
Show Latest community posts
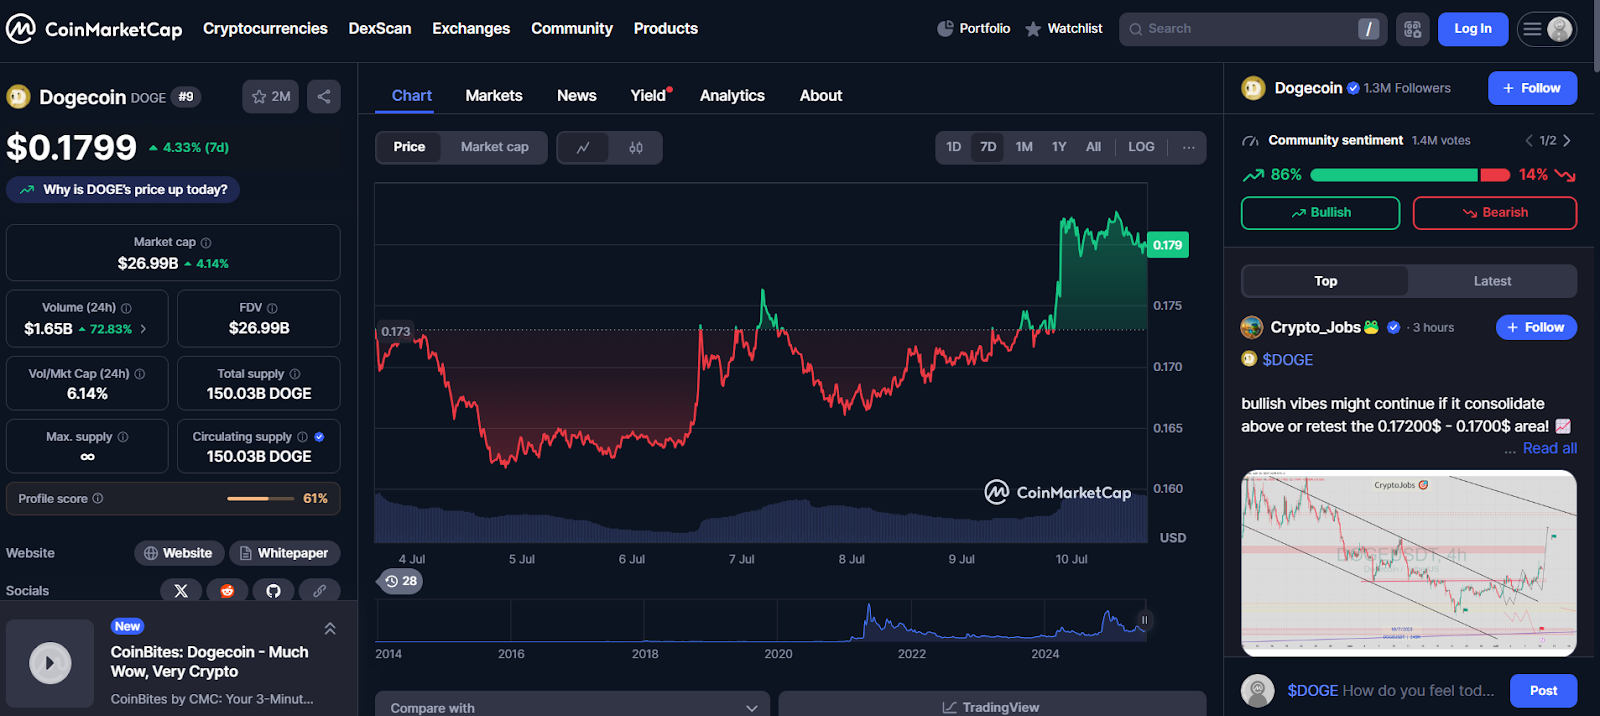pos(1492,281)
